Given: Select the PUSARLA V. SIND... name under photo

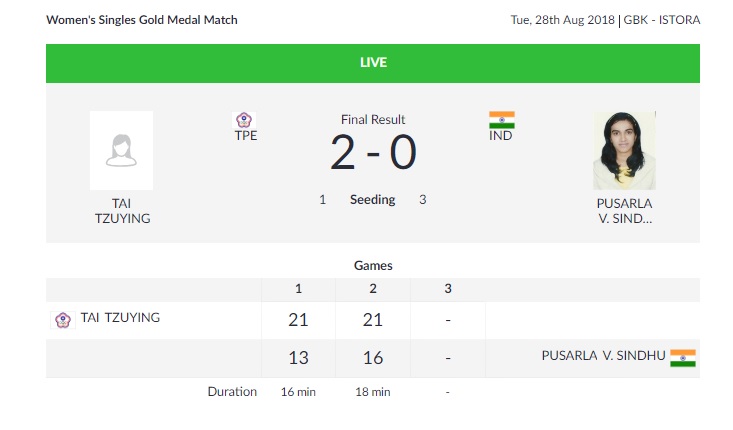Looking at the screenshot, I should point(625,211).
